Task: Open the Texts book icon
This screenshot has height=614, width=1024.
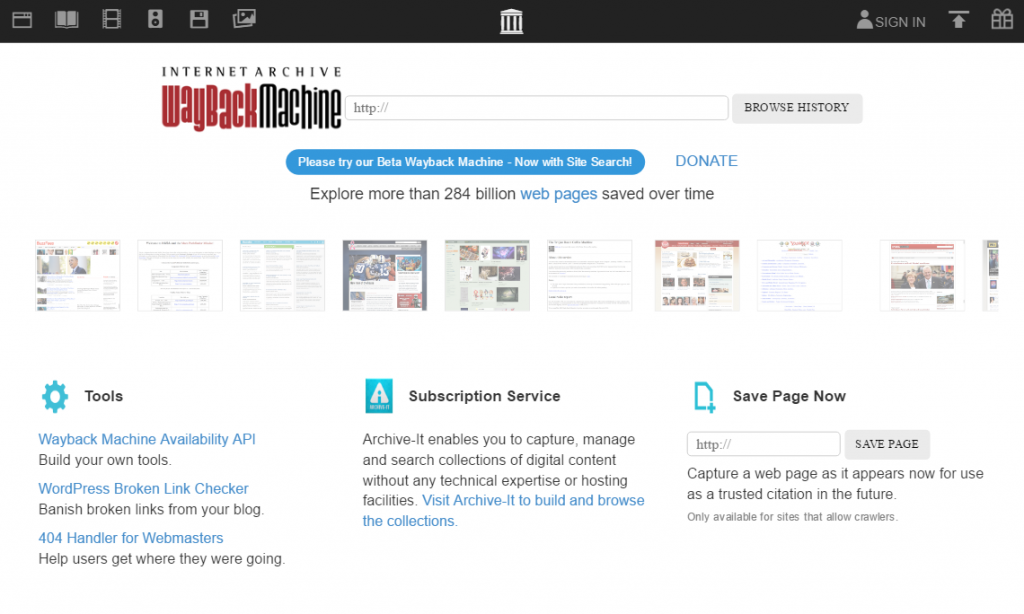Action: 67,20
